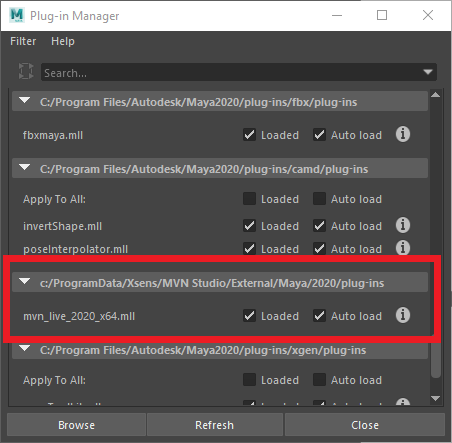Screen dimensions: 452x443
Task: Minimize the Plug-in Manager window
Action: pyautogui.click(x=337, y=15)
